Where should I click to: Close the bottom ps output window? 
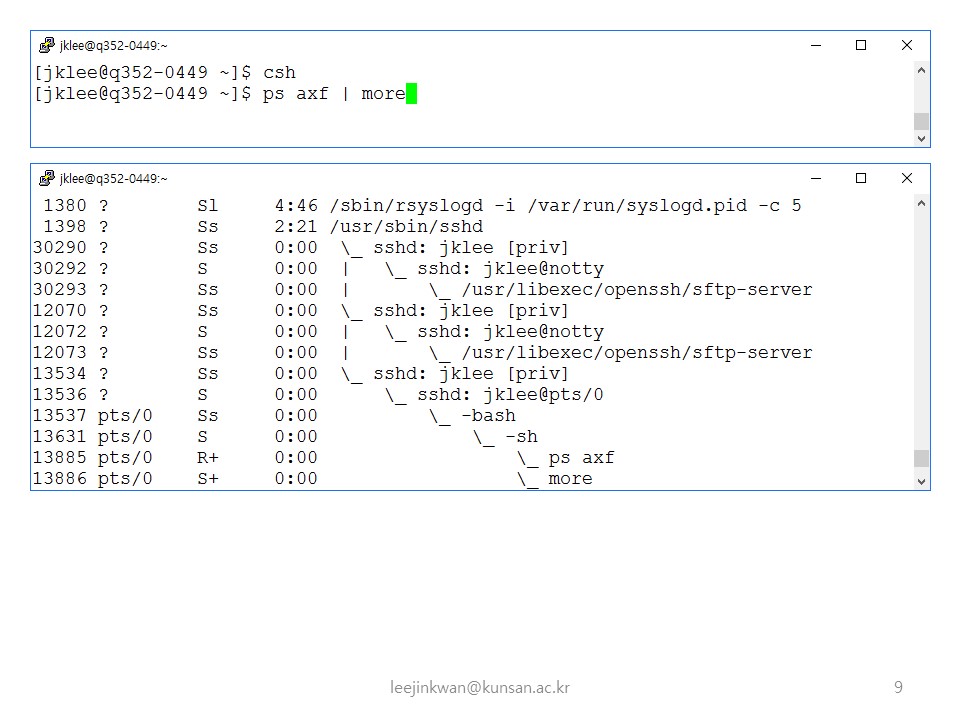click(x=907, y=178)
